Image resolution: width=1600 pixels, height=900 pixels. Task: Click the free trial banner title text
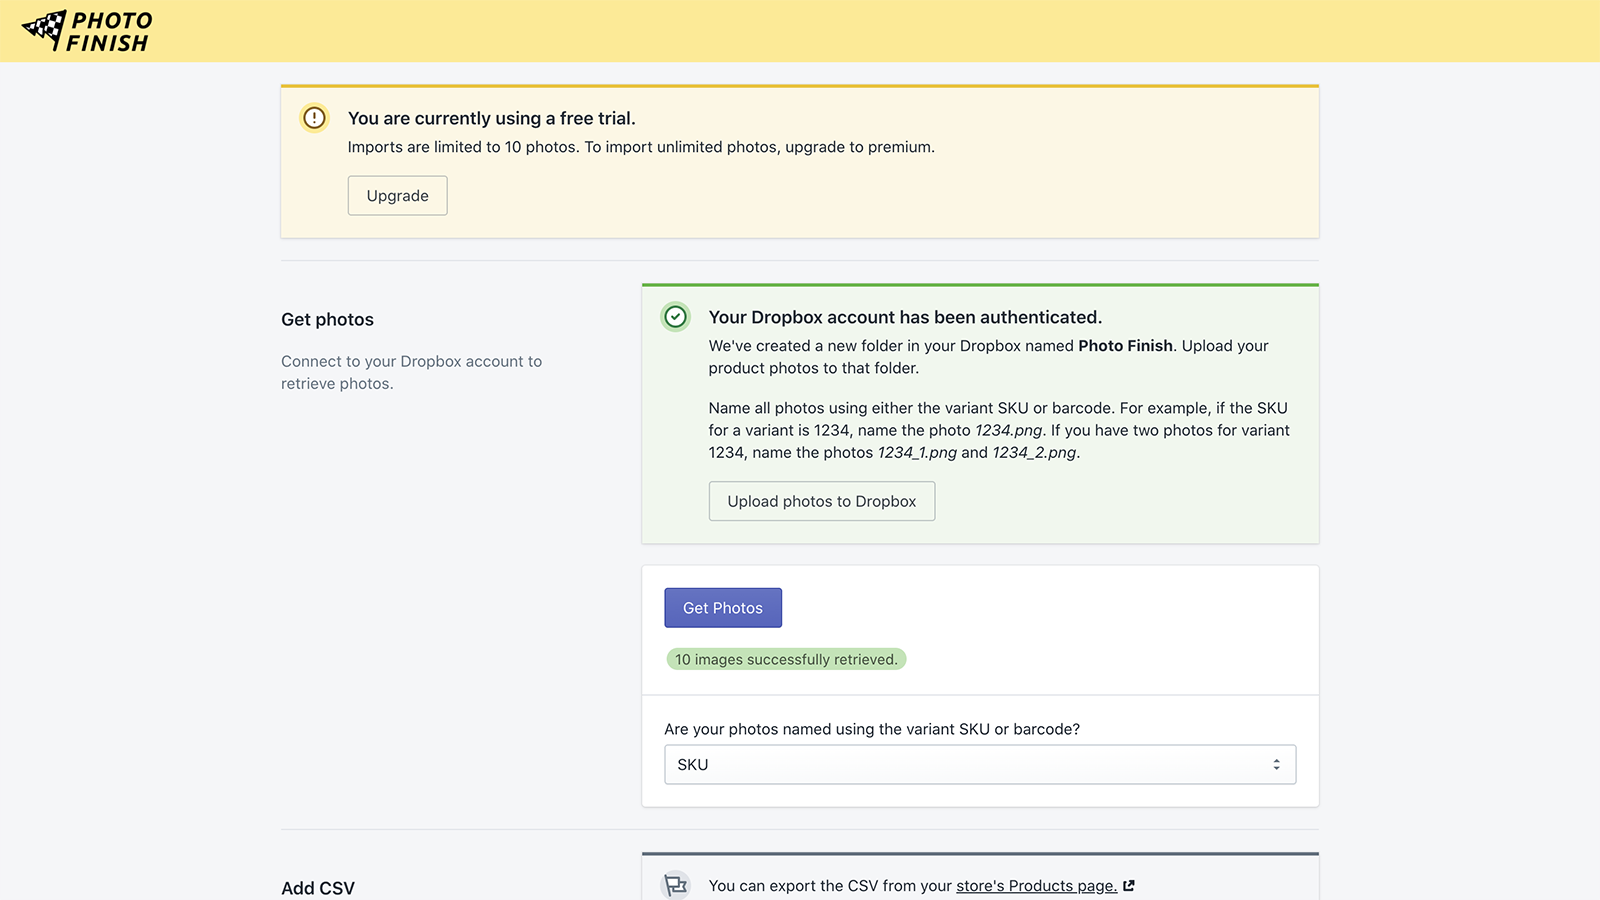point(491,118)
